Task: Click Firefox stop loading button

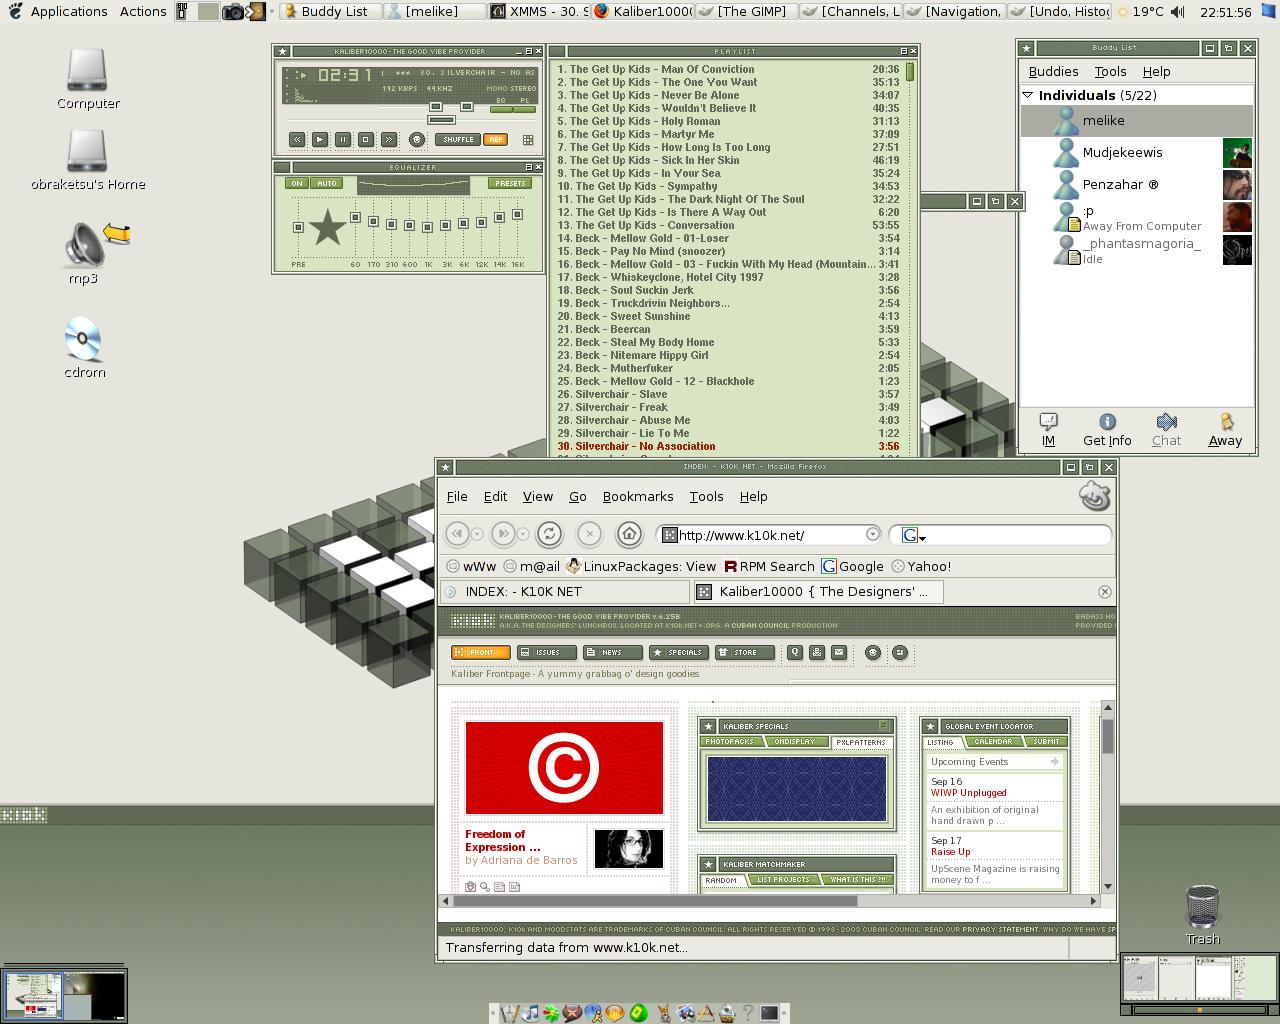Action: [589, 534]
